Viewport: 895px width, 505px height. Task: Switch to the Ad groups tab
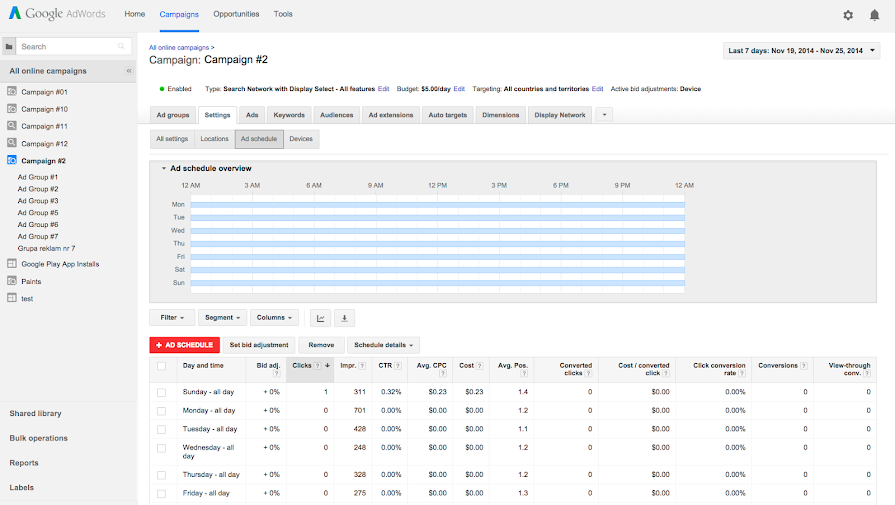click(173, 115)
